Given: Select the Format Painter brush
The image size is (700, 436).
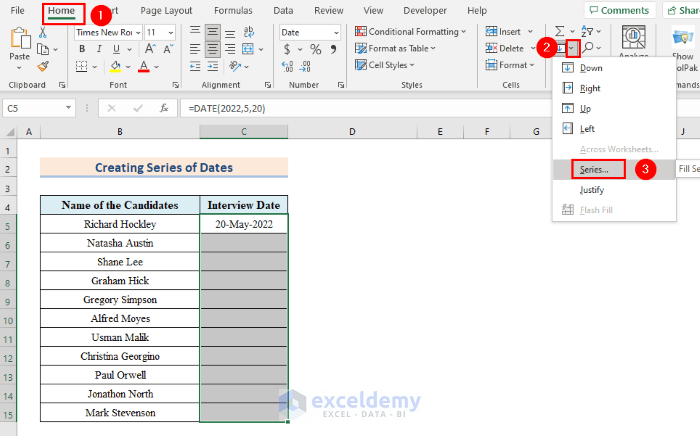Looking at the screenshot, I should click(x=43, y=66).
